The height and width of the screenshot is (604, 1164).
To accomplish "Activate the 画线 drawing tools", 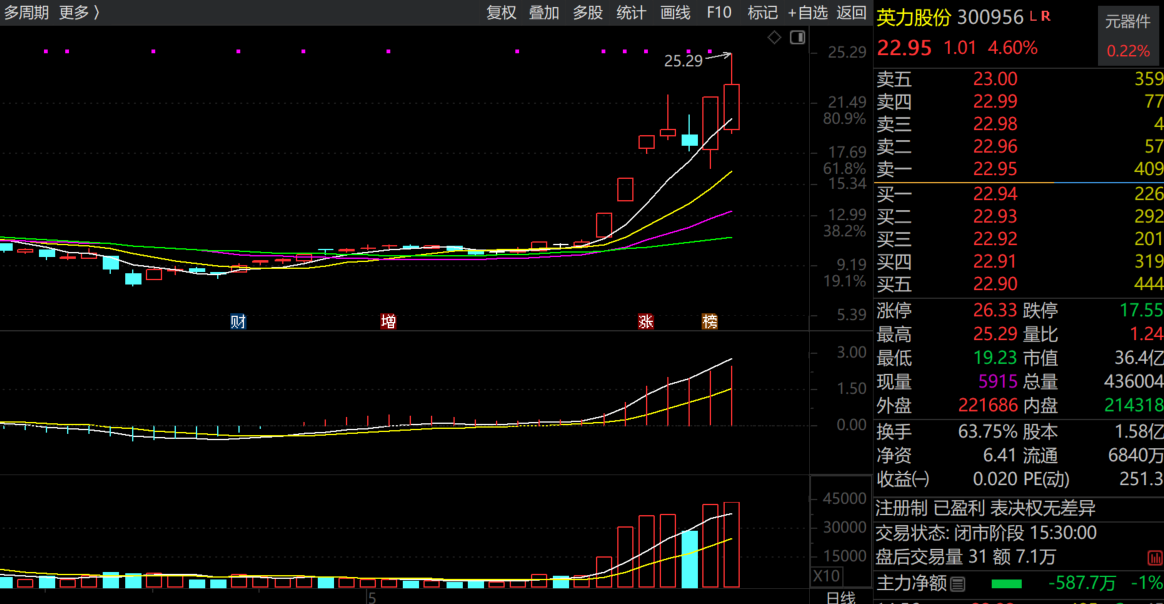I will pos(676,13).
